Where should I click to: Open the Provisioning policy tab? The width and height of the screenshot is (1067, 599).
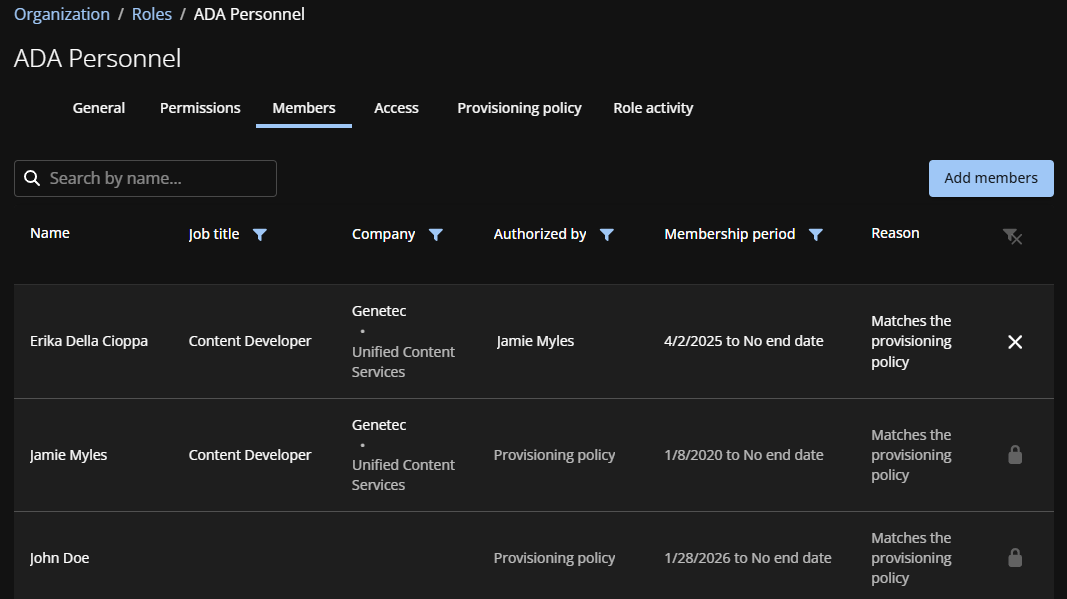(519, 108)
